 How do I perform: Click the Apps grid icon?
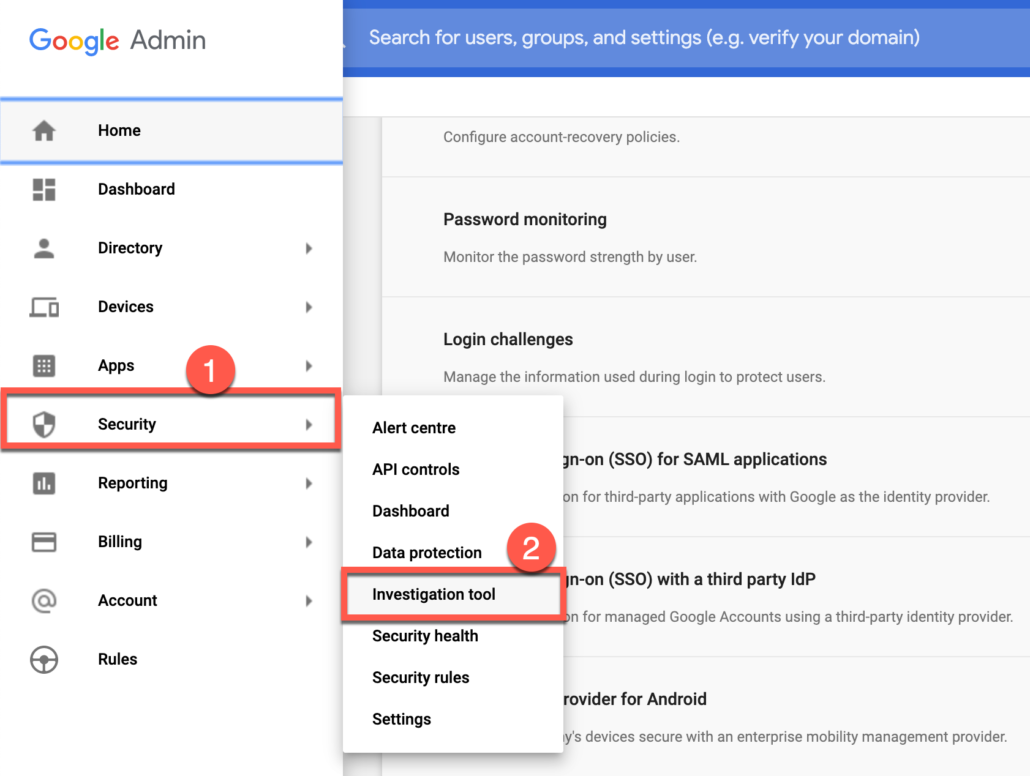tap(44, 365)
